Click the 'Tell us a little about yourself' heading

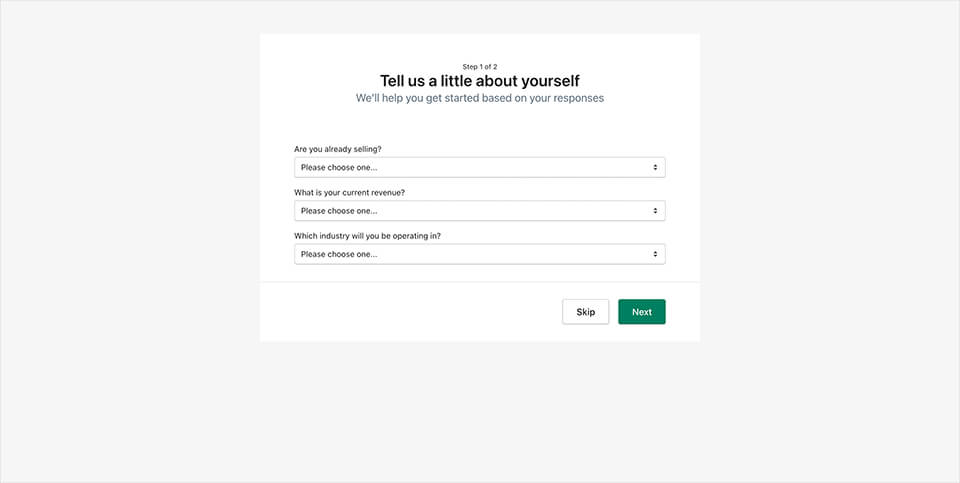click(480, 81)
